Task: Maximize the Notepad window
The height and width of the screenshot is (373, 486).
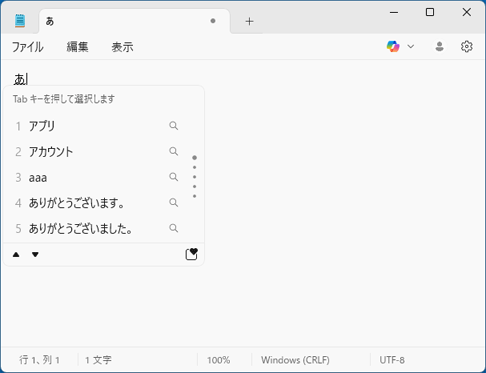Action: (430, 12)
